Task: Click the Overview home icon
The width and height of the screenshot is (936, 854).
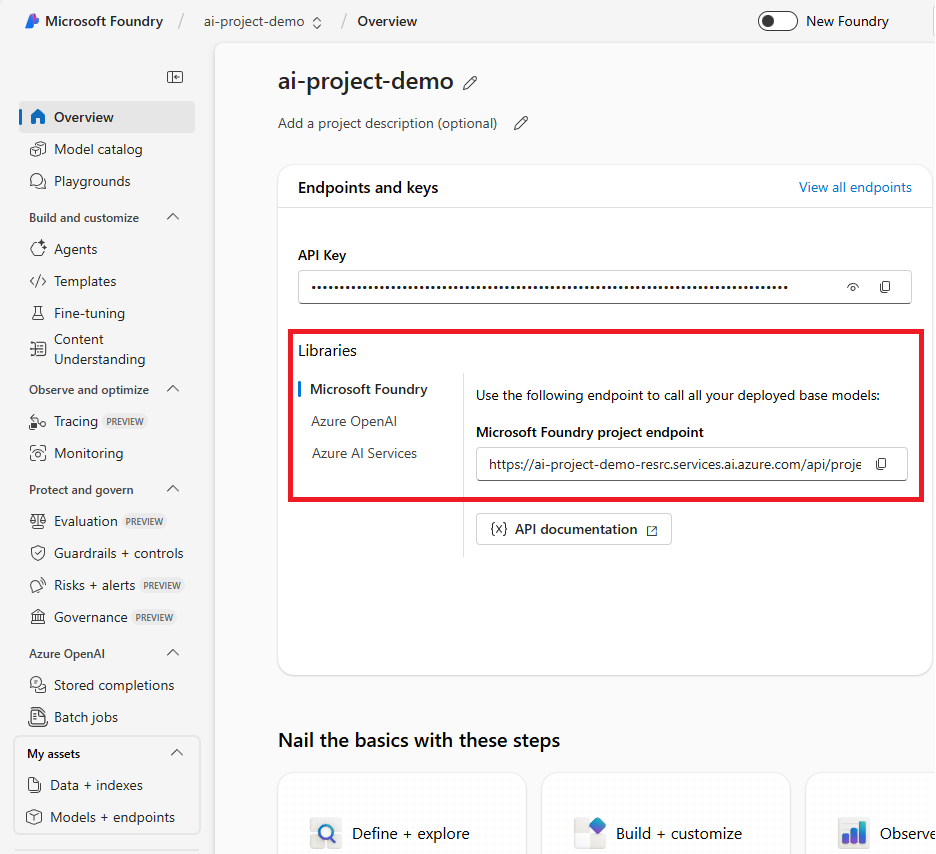Action: [x=38, y=117]
